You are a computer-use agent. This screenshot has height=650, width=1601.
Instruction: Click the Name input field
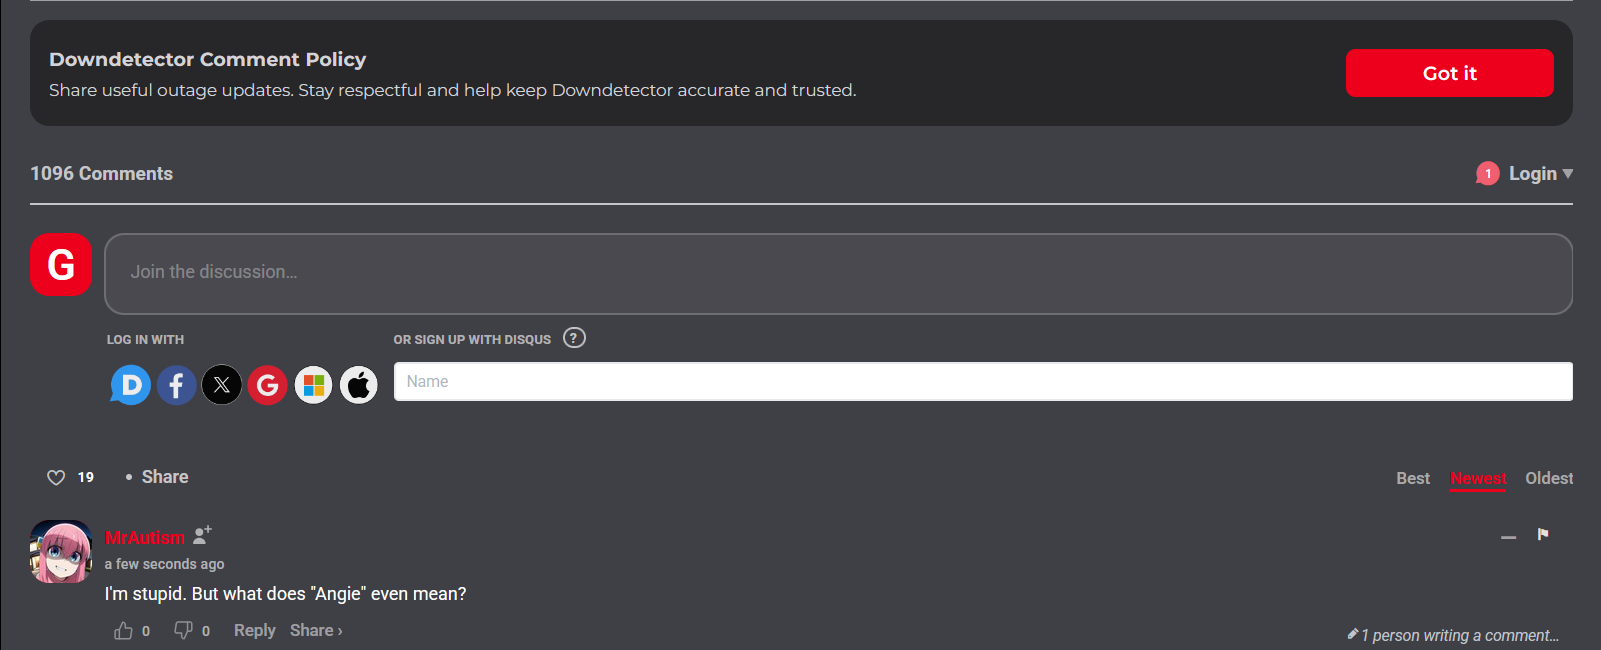pyautogui.click(x=983, y=381)
